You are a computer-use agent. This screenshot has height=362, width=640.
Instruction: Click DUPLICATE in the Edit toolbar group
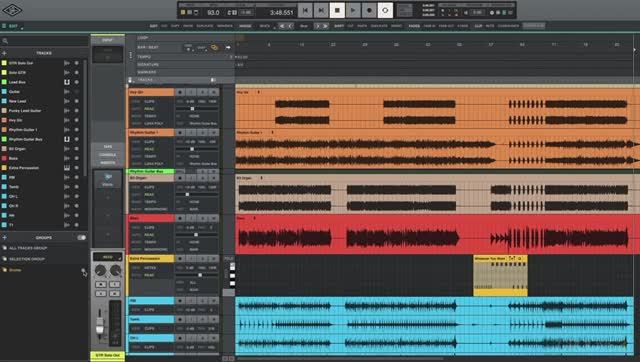click(x=204, y=26)
